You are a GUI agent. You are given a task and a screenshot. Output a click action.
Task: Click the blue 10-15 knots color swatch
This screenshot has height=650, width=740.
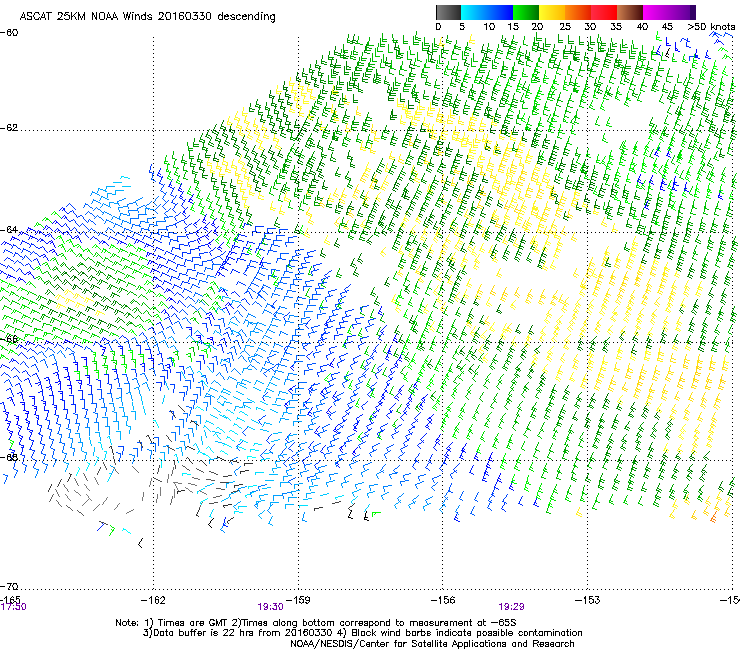tap(500, 12)
